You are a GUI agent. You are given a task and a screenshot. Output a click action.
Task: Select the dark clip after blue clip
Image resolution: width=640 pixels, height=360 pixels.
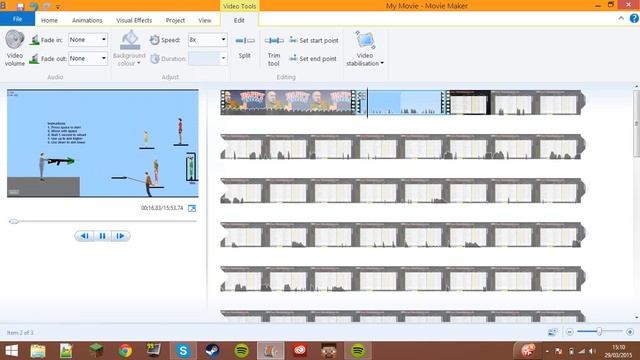[x=469, y=102]
